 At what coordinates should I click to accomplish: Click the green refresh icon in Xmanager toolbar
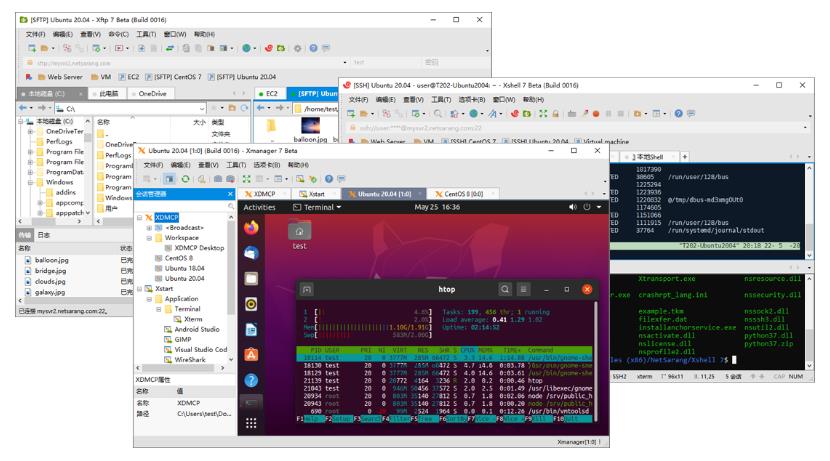tap(185, 179)
